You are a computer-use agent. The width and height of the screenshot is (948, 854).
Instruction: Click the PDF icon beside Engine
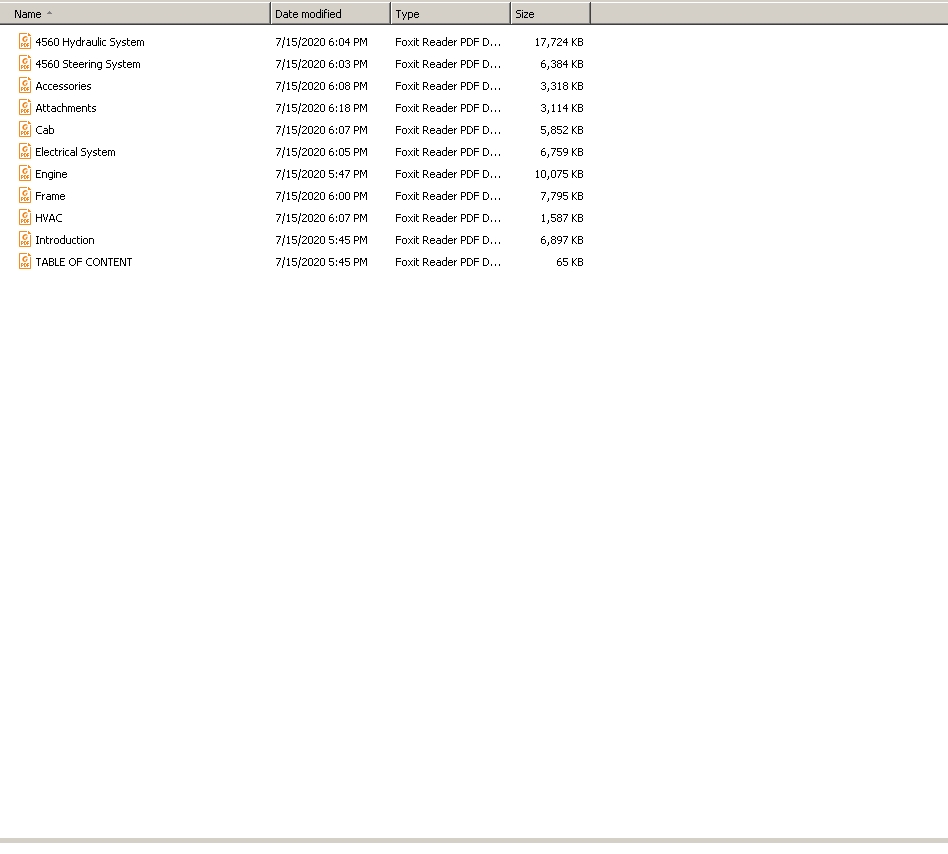coord(25,173)
